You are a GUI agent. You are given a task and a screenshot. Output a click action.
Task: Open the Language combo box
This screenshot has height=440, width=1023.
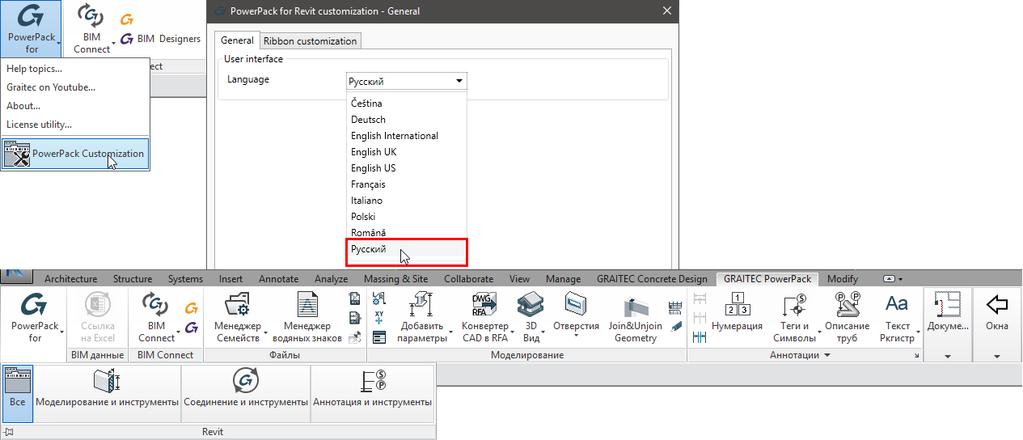tap(406, 82)
